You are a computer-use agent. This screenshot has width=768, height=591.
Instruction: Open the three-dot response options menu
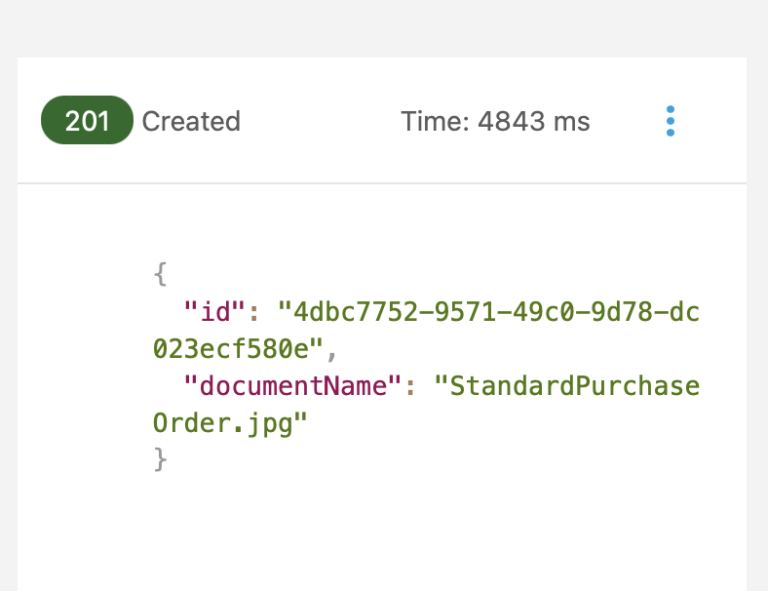click(x=670, y=121)
